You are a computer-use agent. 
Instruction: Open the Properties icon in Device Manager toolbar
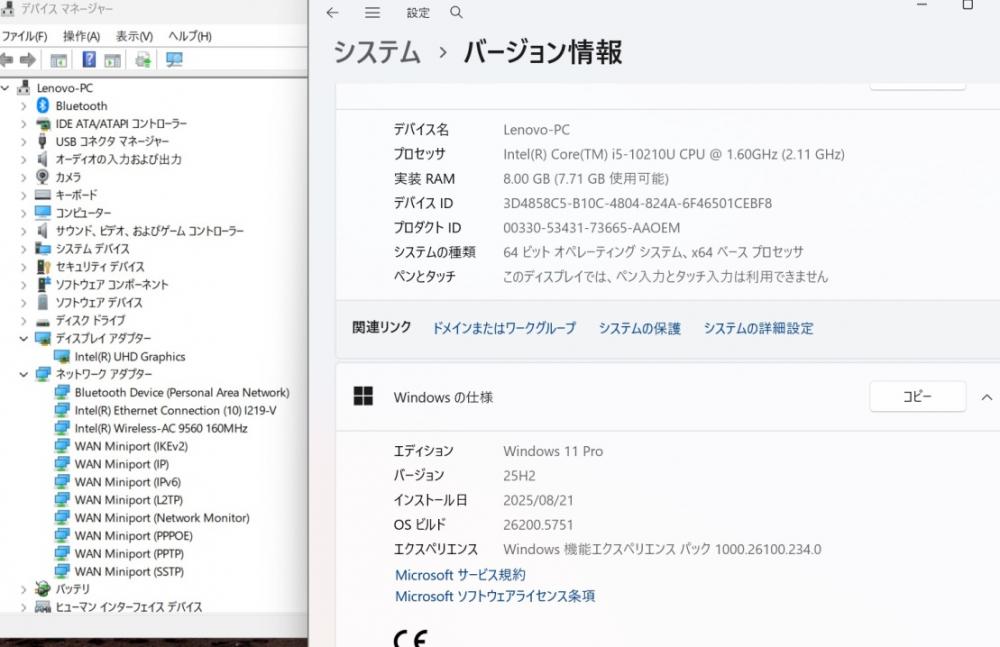pyautogui.click(x=59, y=61)
